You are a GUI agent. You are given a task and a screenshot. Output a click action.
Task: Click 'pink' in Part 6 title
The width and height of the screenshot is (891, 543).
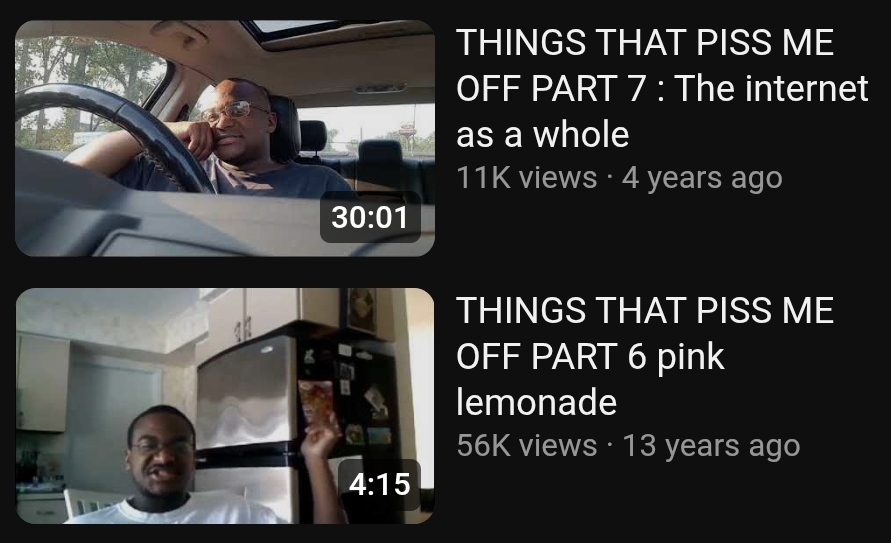(x=690, y=358)
